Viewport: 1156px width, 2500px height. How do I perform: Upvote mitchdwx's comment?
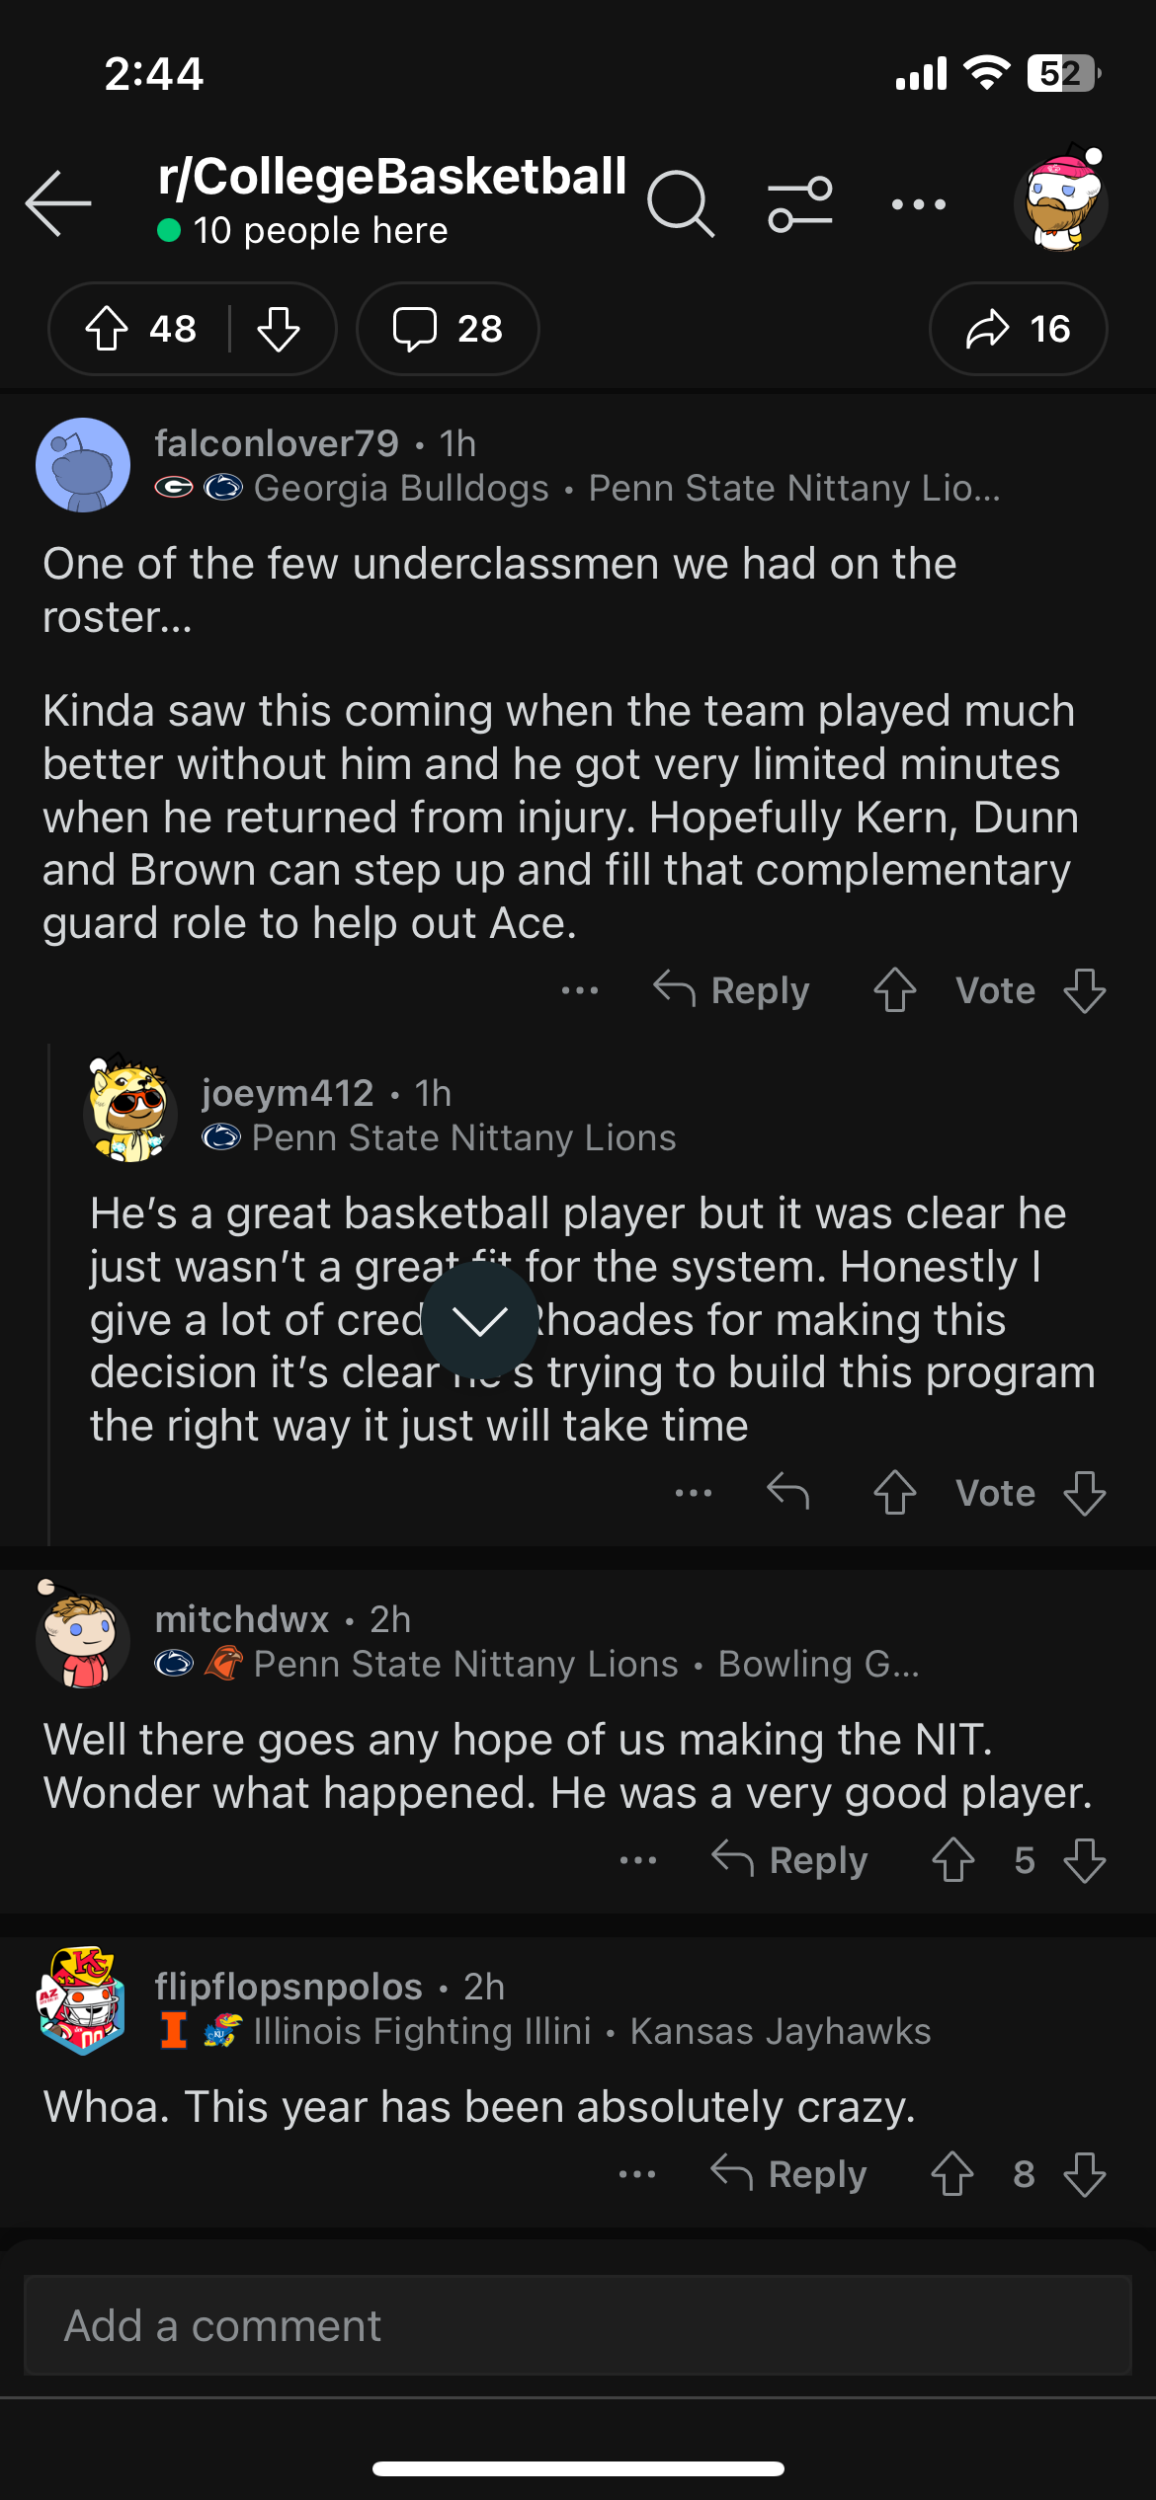[x=953, y=1860]
